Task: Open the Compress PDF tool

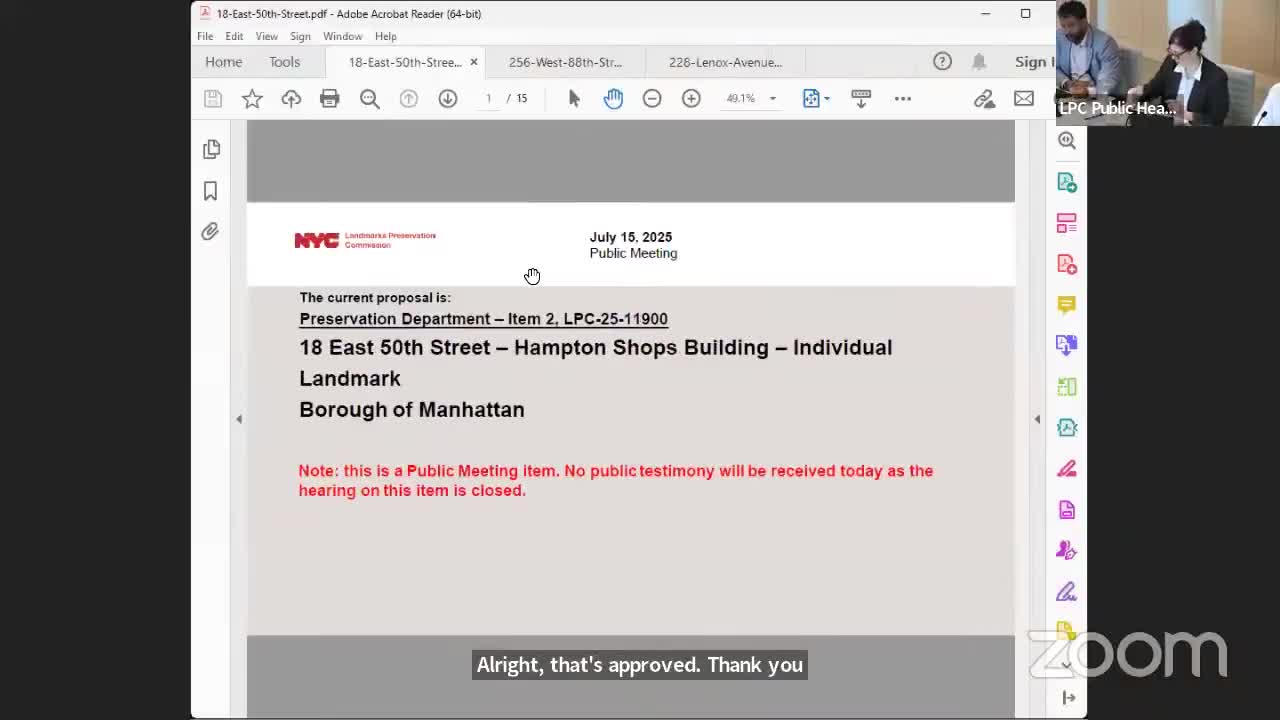Action: (1067, 427)
